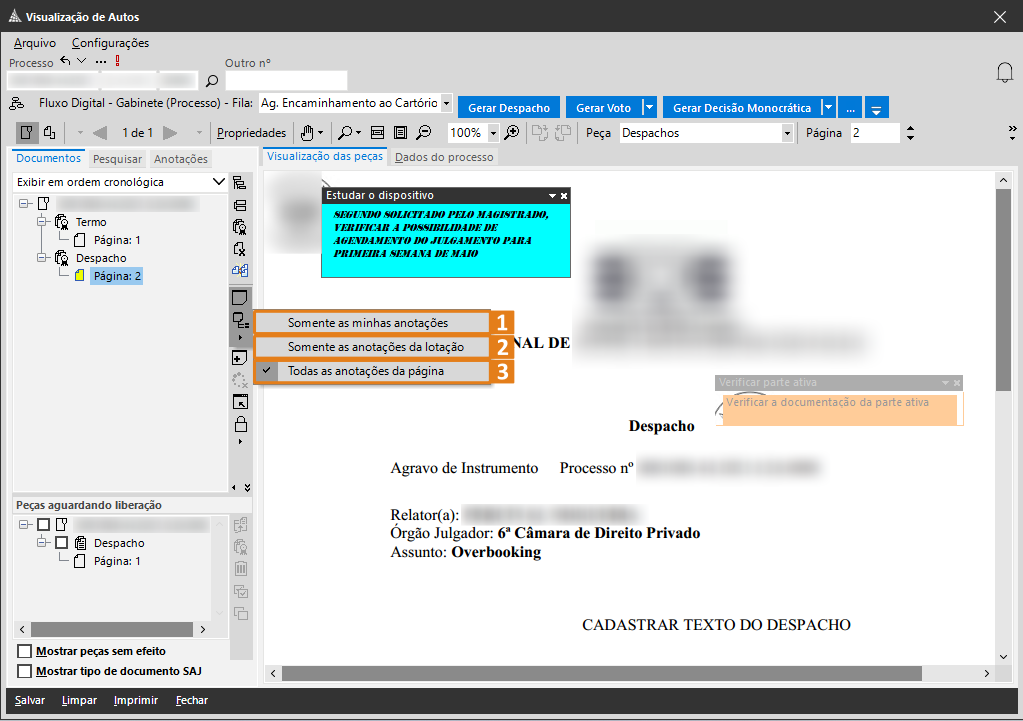The height and width of the screenshot is (721, 1023).
Task: Click the back arrow next to Processo
Action: pyautogui.click(x=65, y=61)
